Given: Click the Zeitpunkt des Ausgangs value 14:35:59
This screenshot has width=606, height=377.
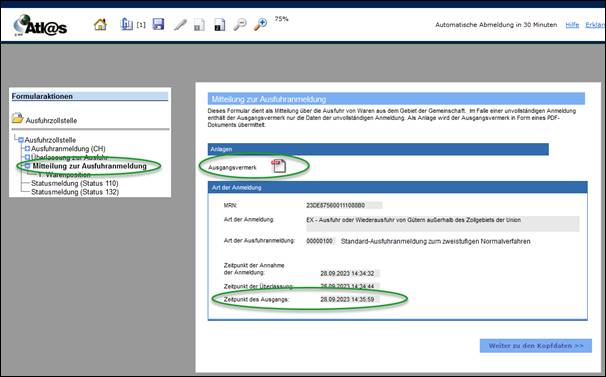Looking at the screenshot, I should pyautogui.click(x=350, y=299).
